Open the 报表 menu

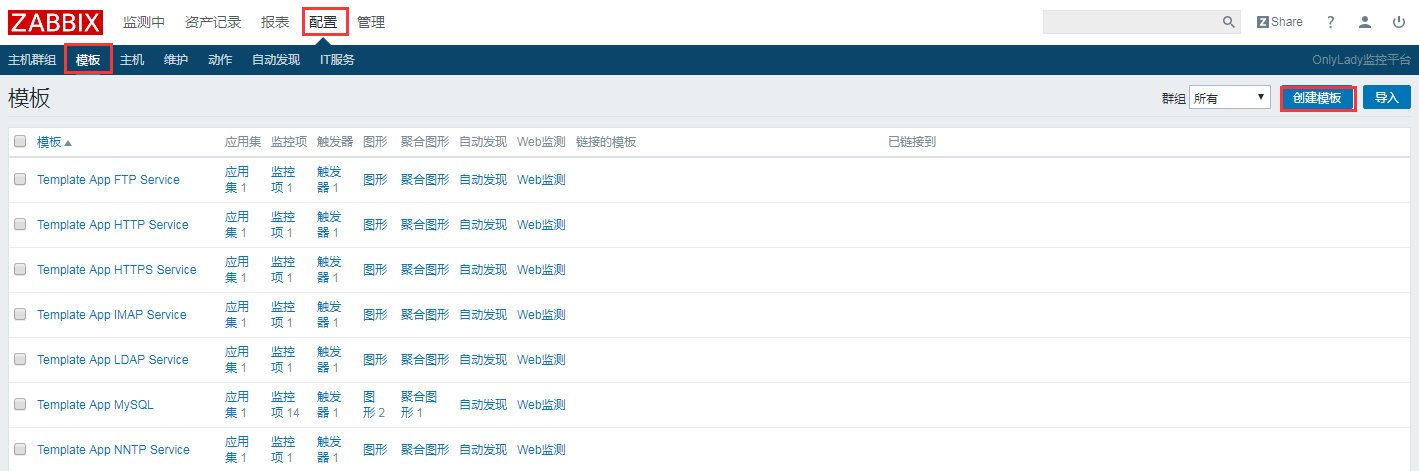click(x=275, y=22)
